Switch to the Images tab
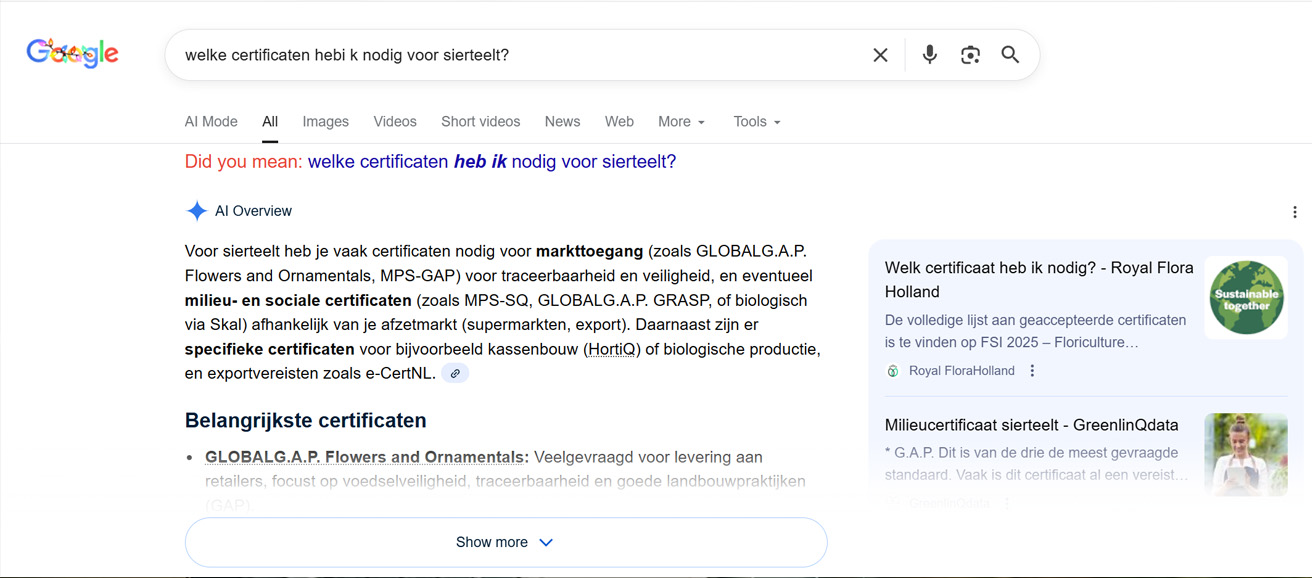The image size is (1312, 578). 325,122
